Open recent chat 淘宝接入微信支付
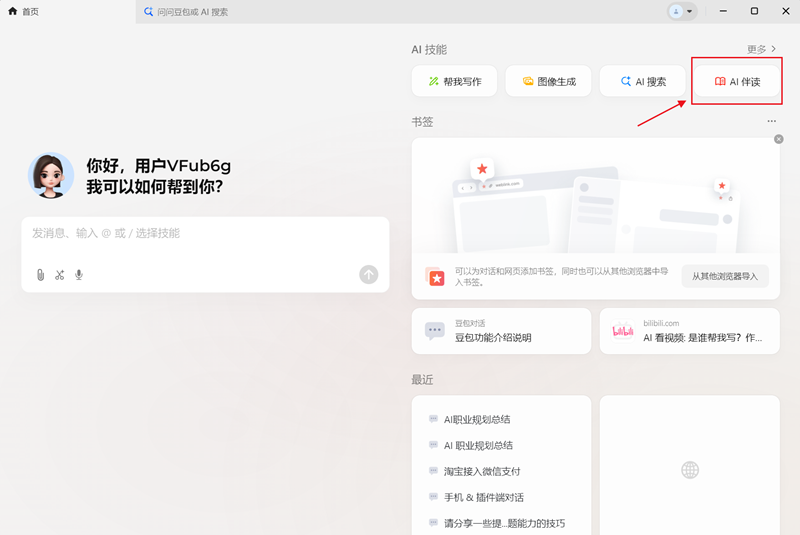 pyautogui.click(x=482, y=471)
